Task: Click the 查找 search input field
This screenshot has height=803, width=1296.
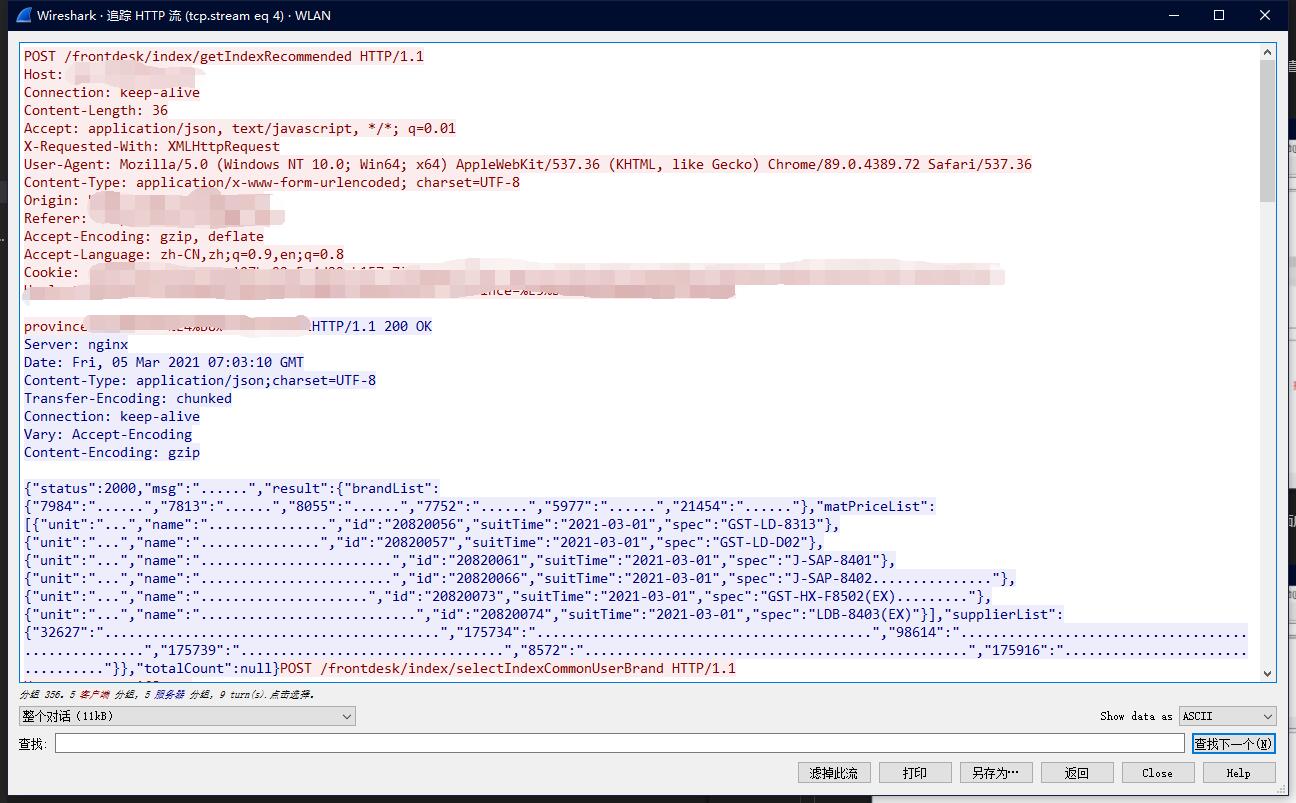Action: 619,744
